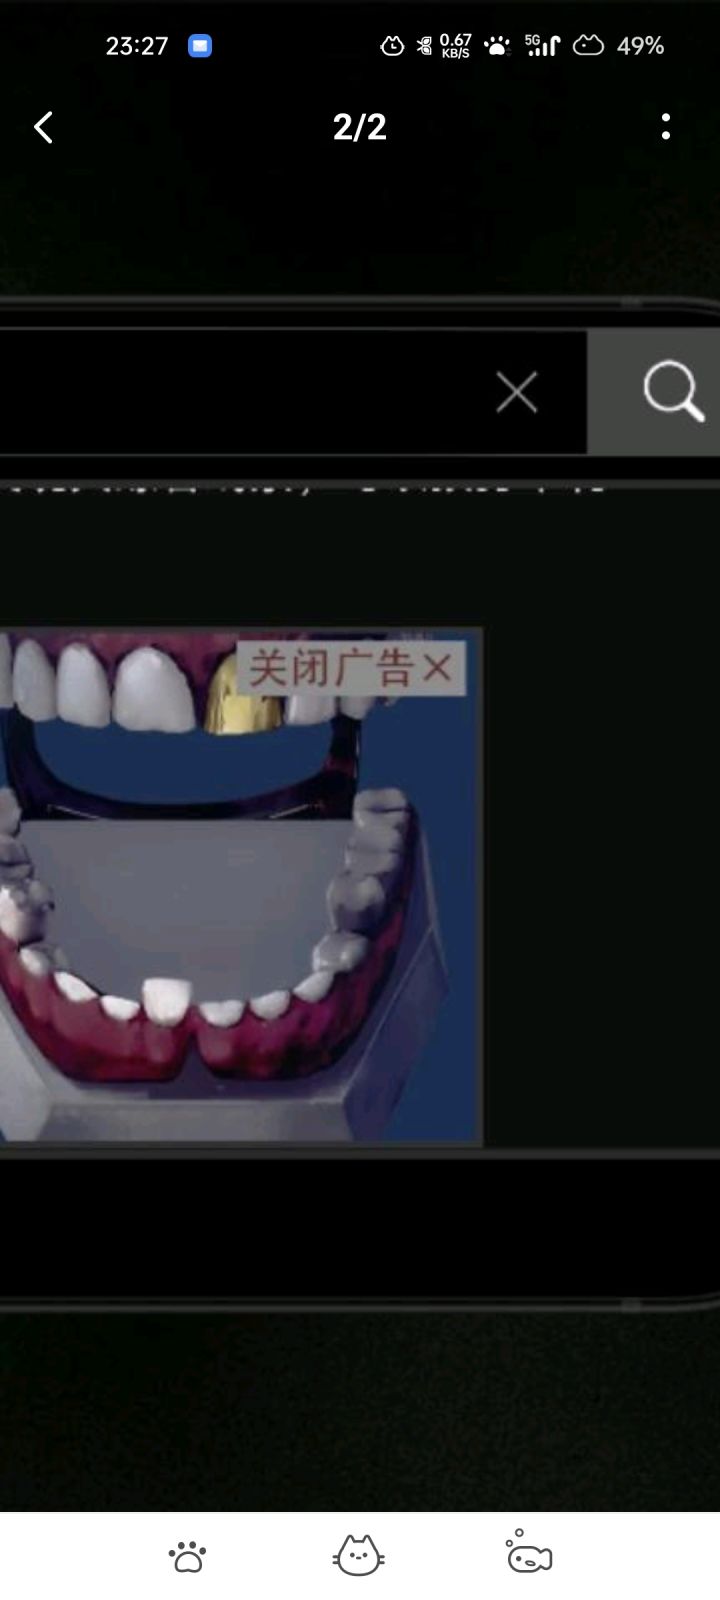Tap the 23:27 clock in status bar
Image resolution: width=720 pixels, height=1600 pixels.
click(x=137, y=46)
